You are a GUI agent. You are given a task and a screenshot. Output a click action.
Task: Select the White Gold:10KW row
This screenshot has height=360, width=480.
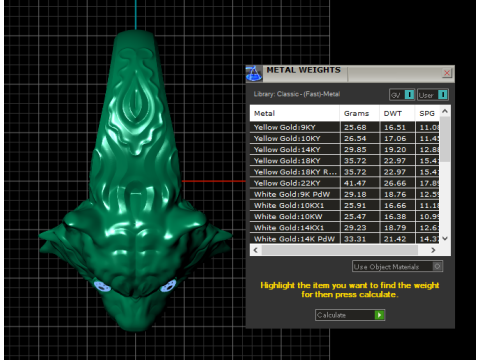pos(345,217)
